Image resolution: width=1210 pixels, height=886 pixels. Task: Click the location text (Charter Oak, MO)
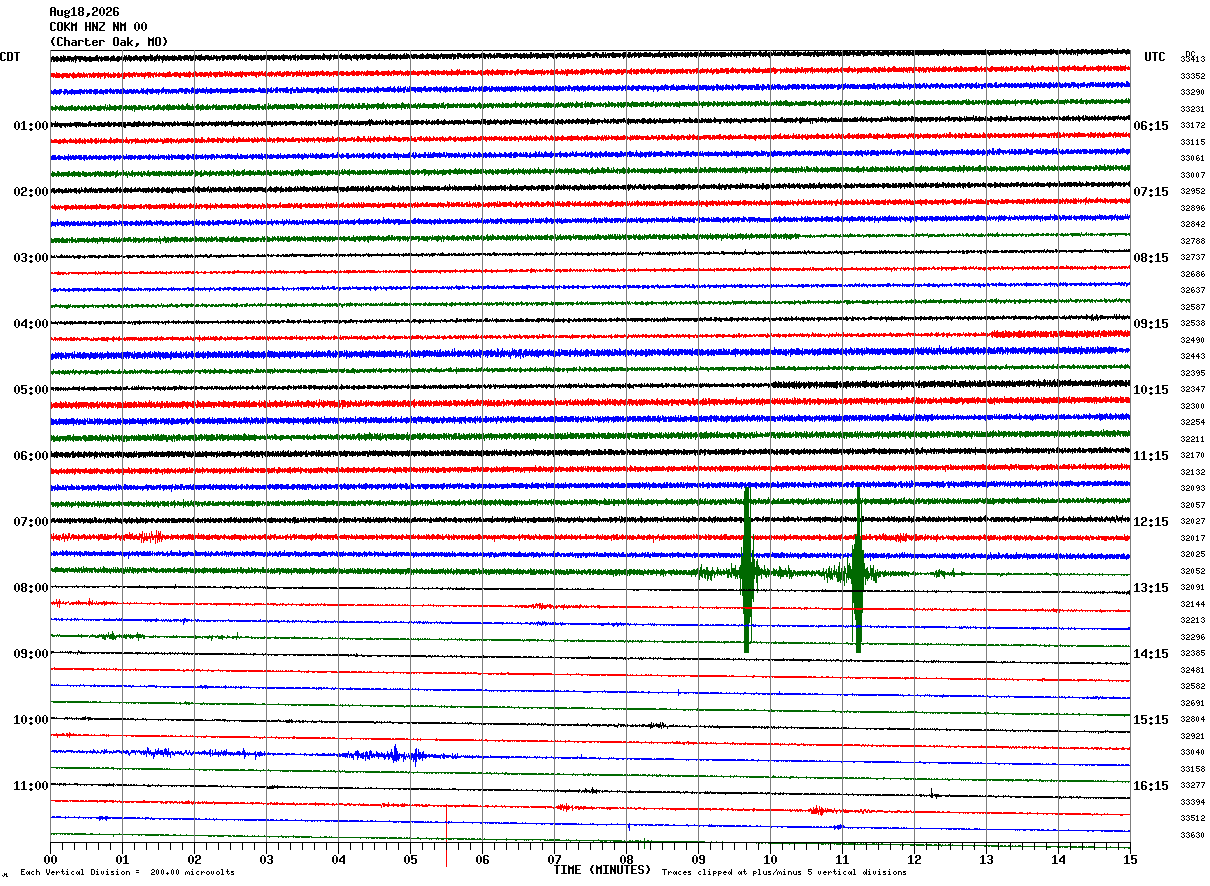109,42
